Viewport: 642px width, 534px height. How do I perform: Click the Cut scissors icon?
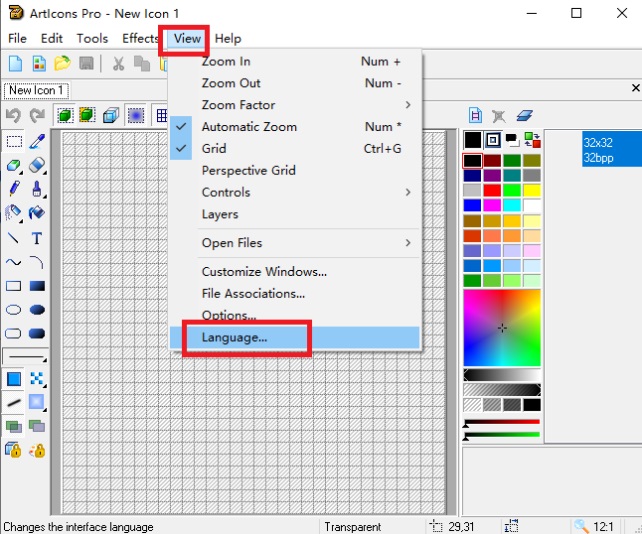[118, 63]
